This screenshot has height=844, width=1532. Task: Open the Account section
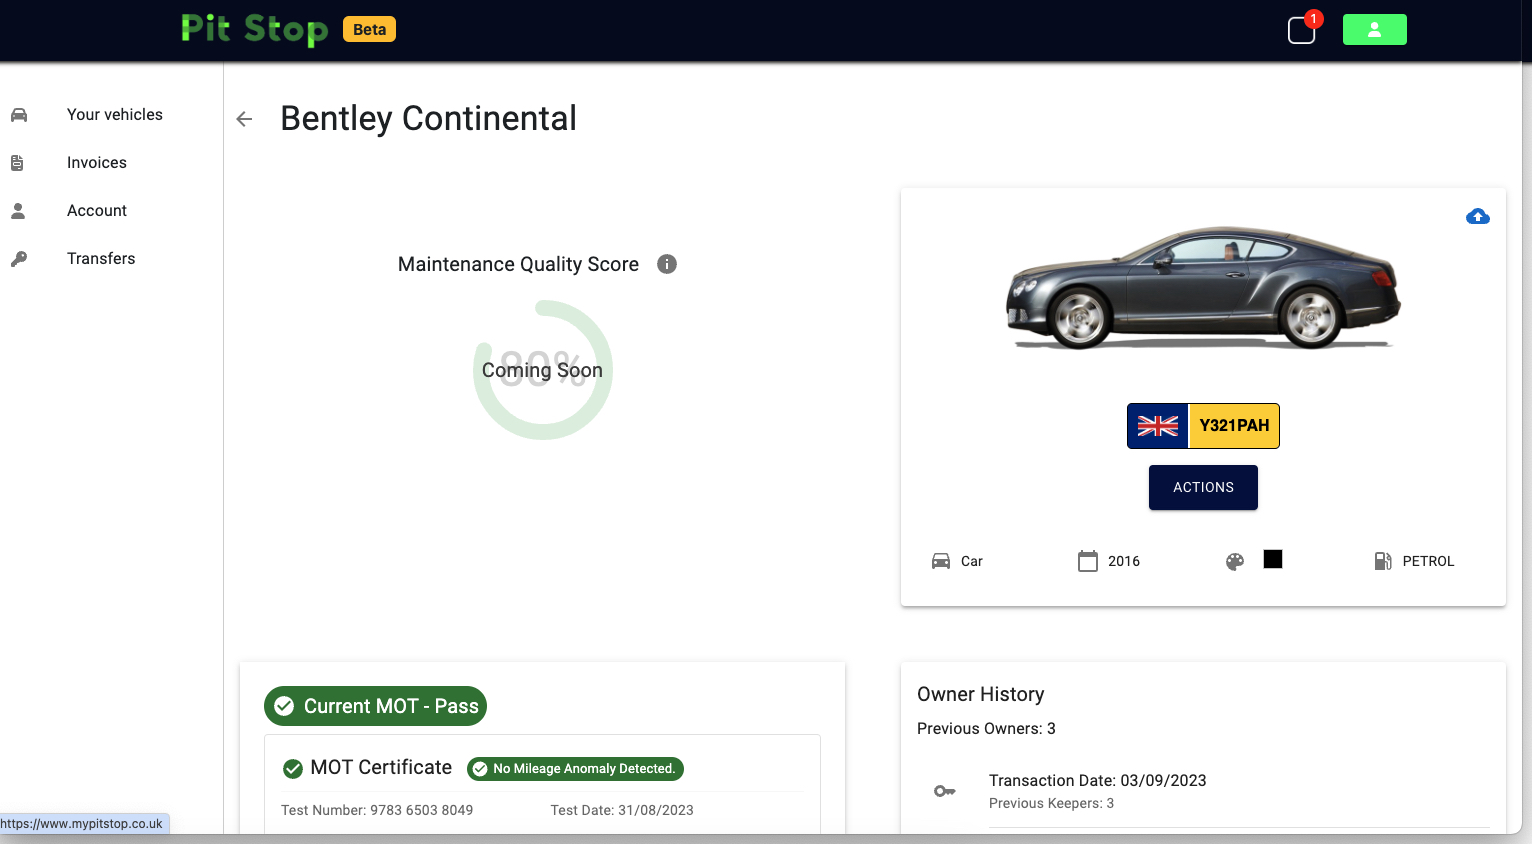pos(97,211)
